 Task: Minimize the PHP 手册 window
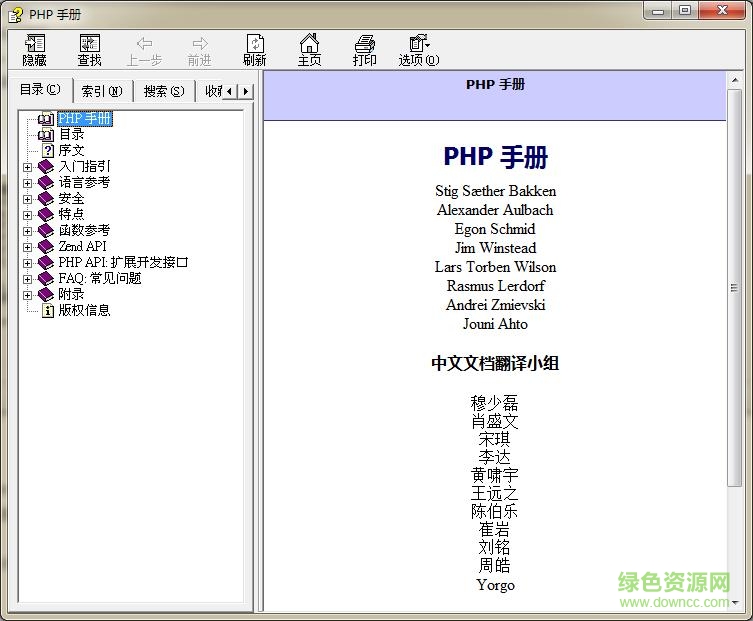tap(658, 11)
